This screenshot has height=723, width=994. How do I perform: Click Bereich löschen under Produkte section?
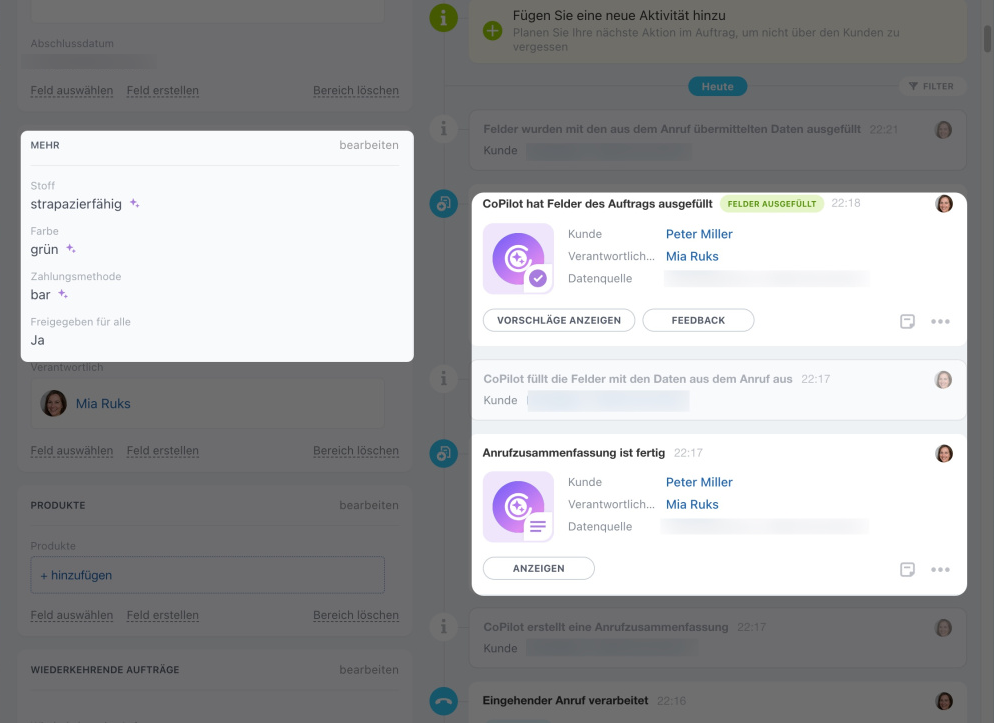pyautogui.click(x=355, y=616)
